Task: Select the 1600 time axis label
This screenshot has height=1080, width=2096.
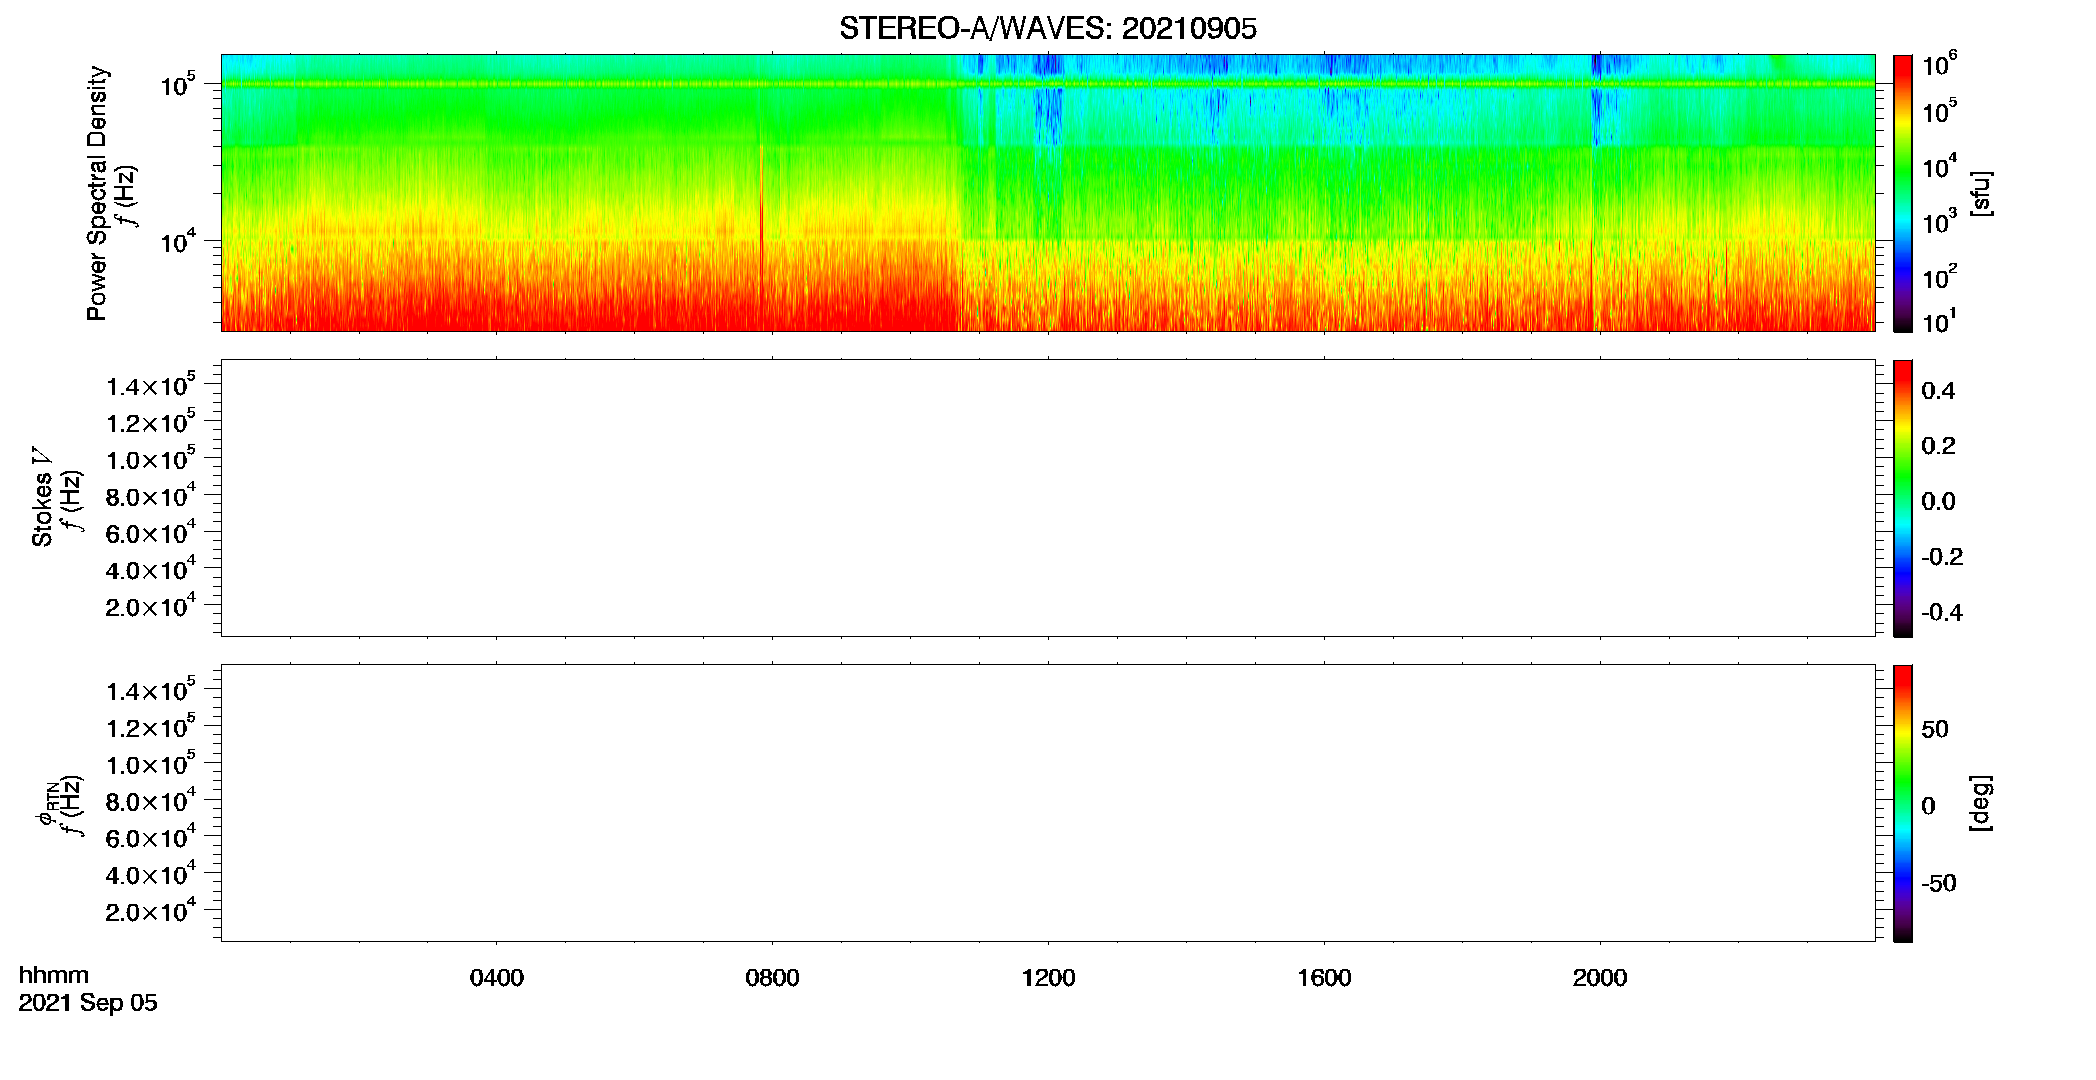Action: point(1324,978)
